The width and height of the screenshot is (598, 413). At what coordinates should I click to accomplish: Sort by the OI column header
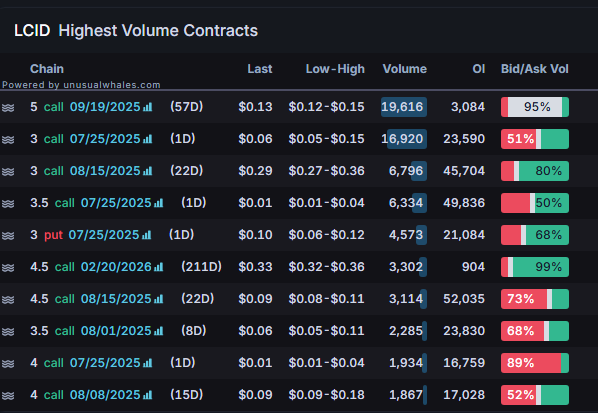tap(479, 69)
